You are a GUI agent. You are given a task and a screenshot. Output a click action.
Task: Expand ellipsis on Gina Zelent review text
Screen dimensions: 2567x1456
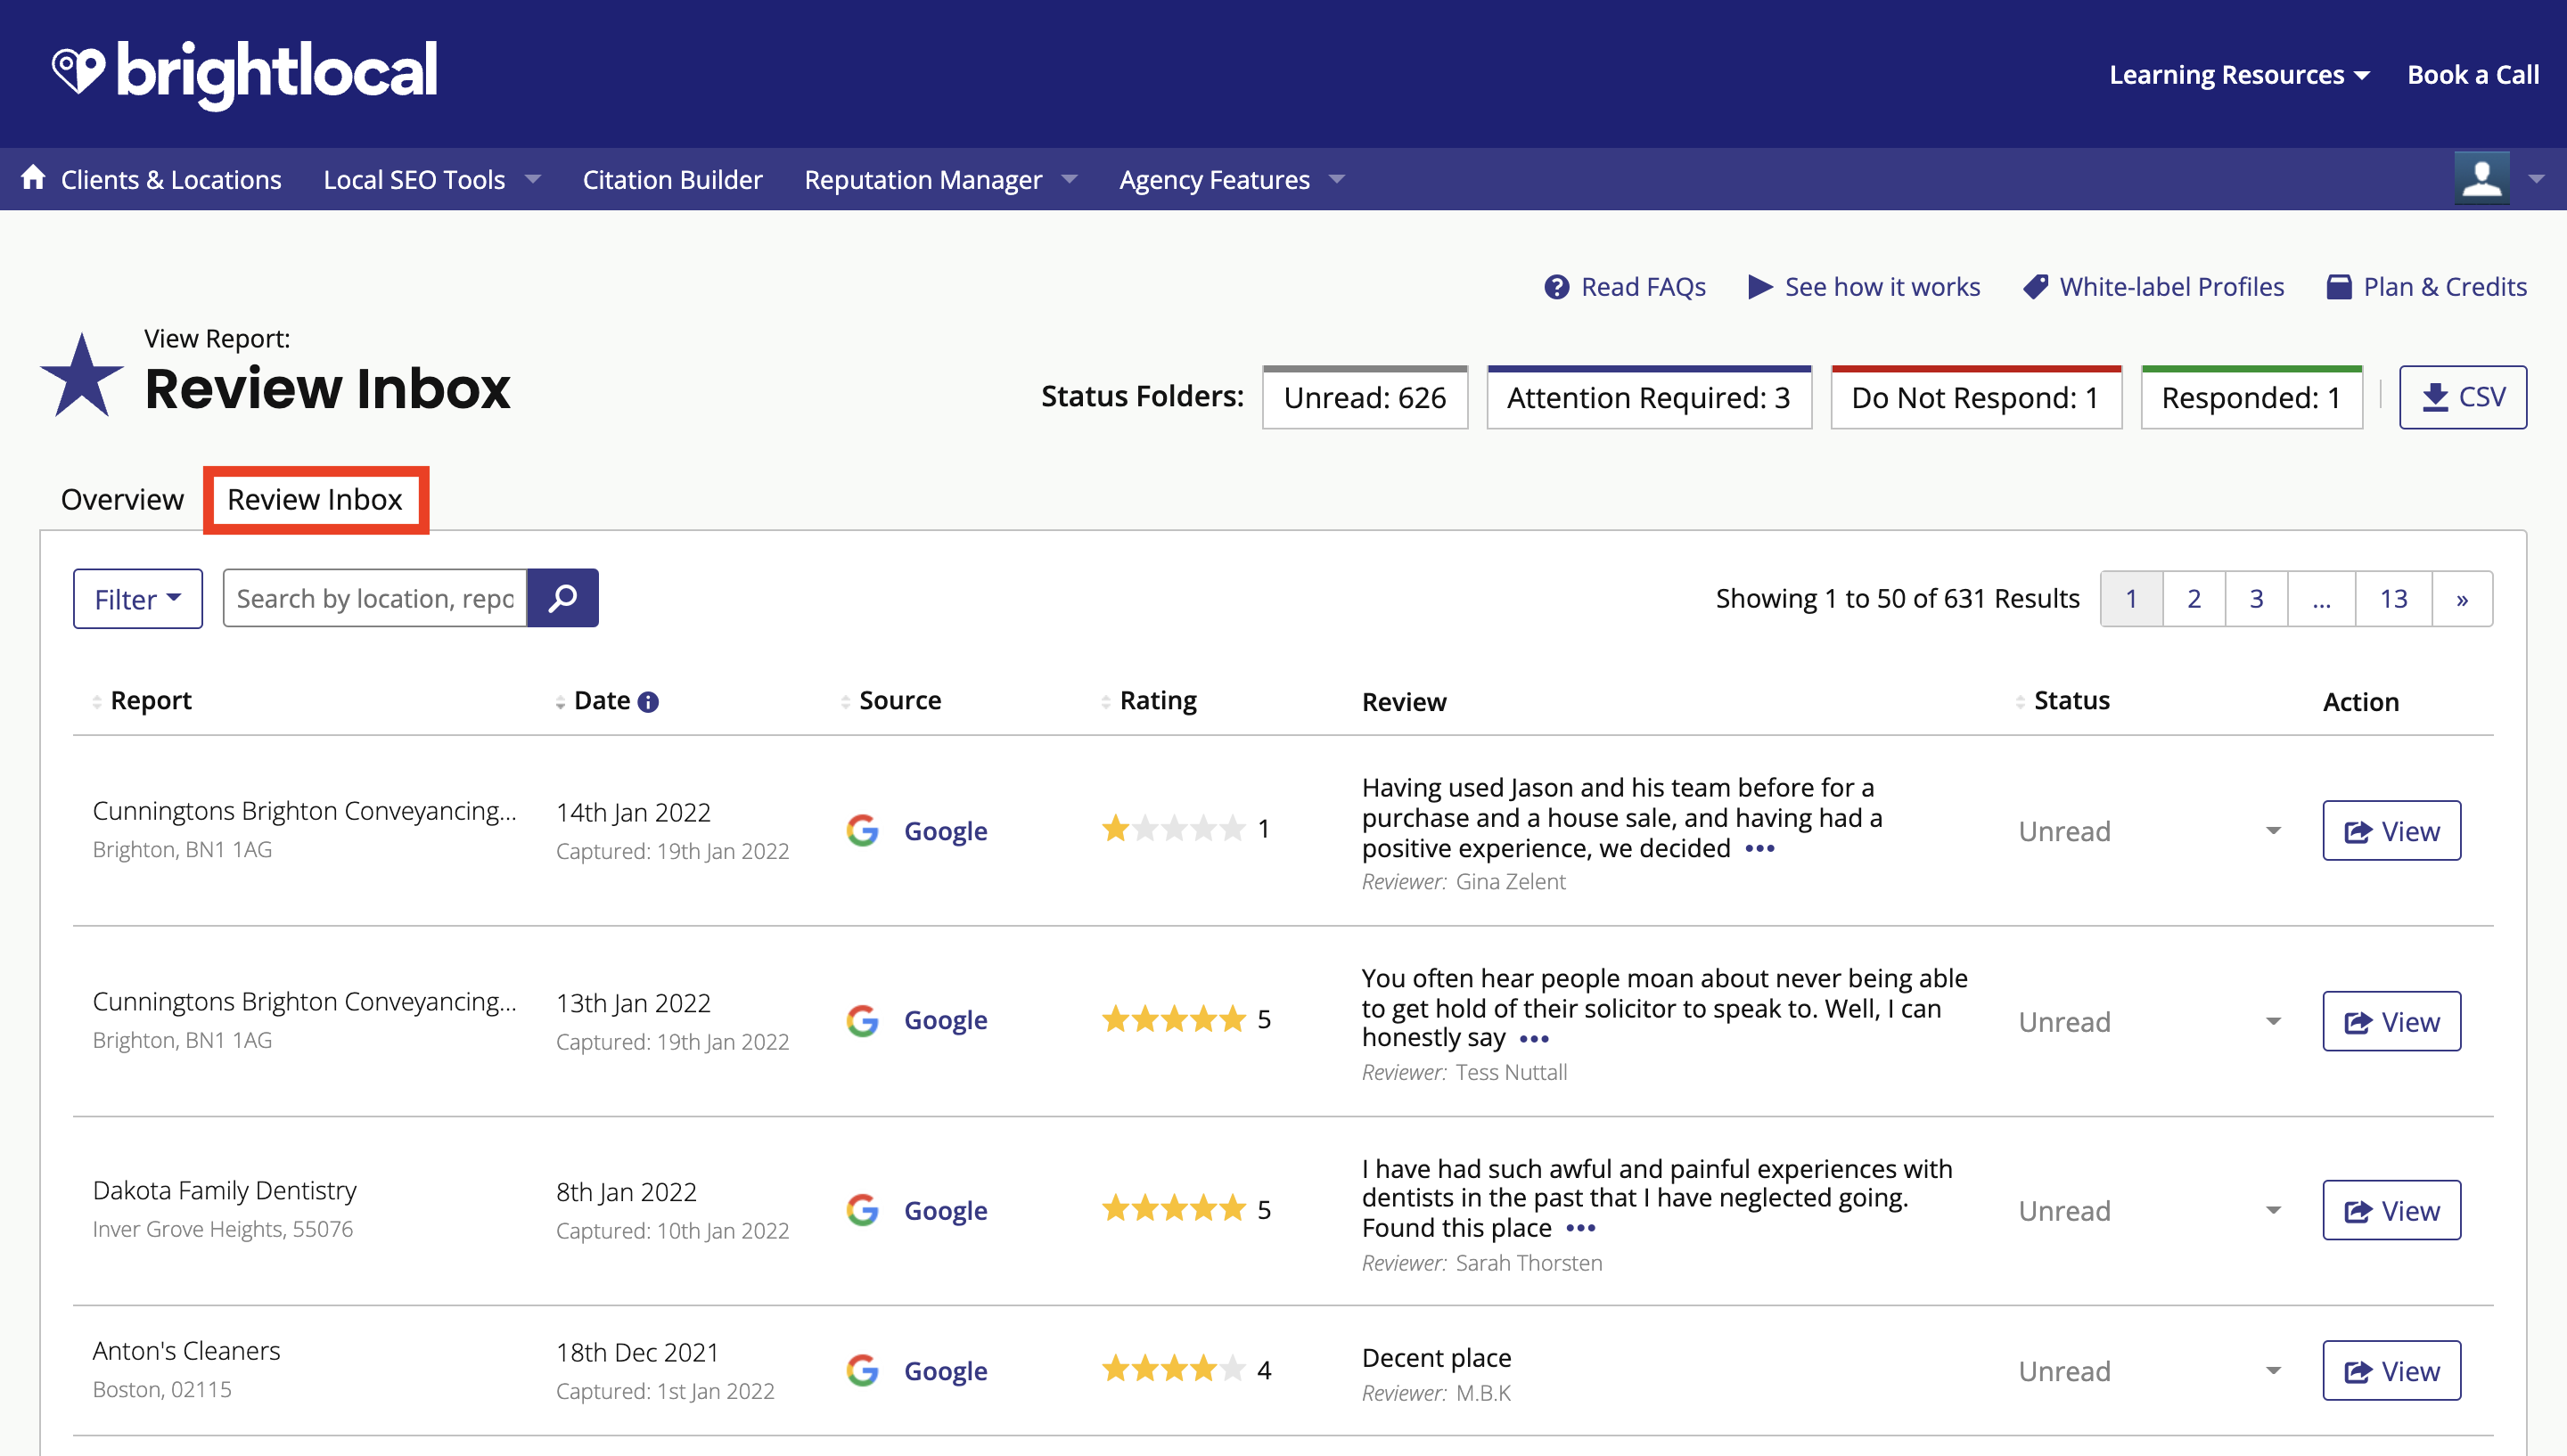(1759, 849)
